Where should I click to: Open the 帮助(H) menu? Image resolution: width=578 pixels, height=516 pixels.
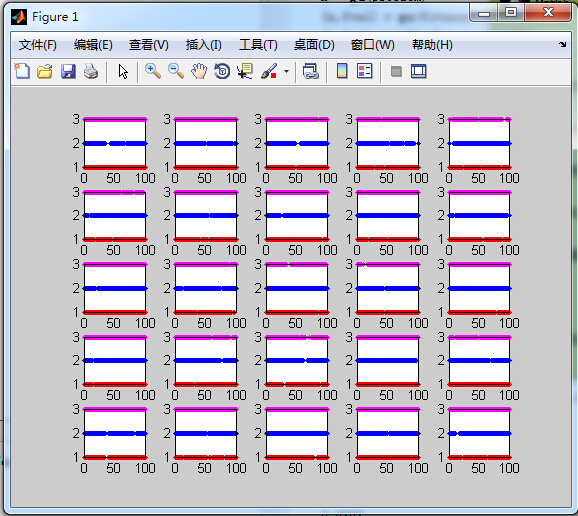click(432, 45)
